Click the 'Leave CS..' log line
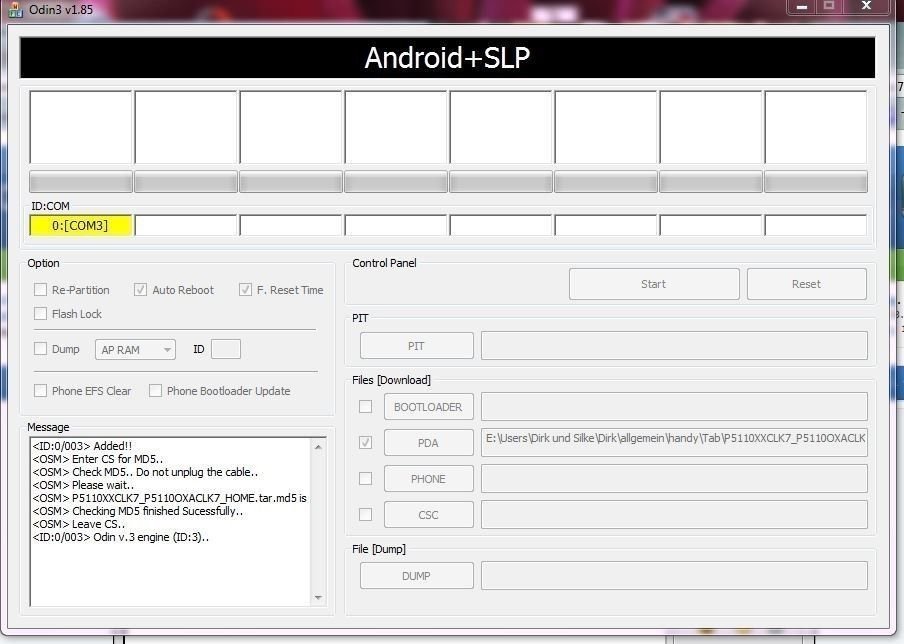The width and height of the screenshot is (904, 644). (x=78, y=524)
